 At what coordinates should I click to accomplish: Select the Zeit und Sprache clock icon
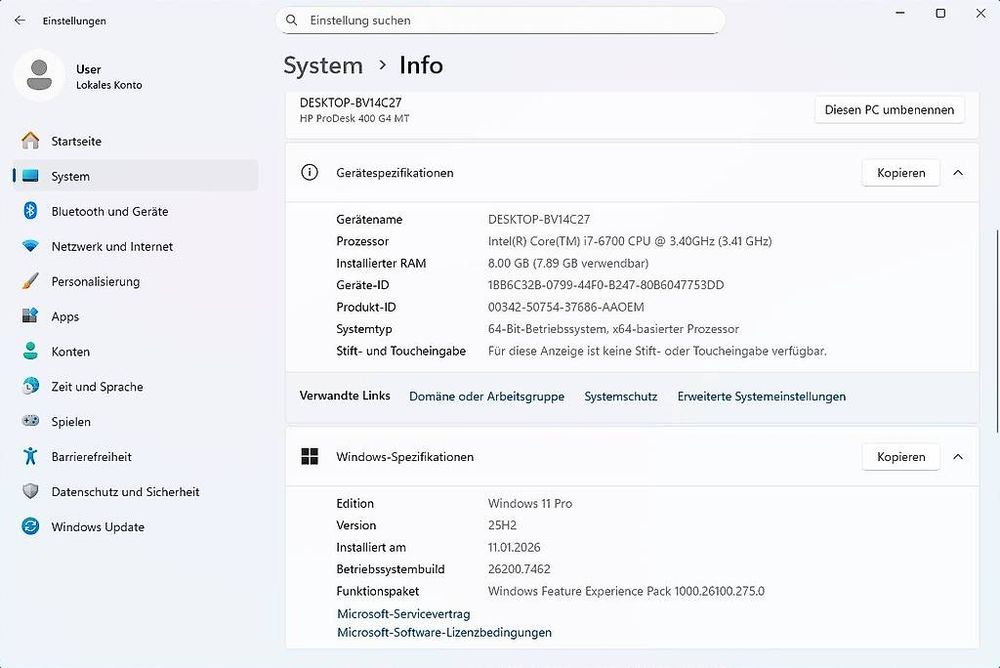point(31,386)
